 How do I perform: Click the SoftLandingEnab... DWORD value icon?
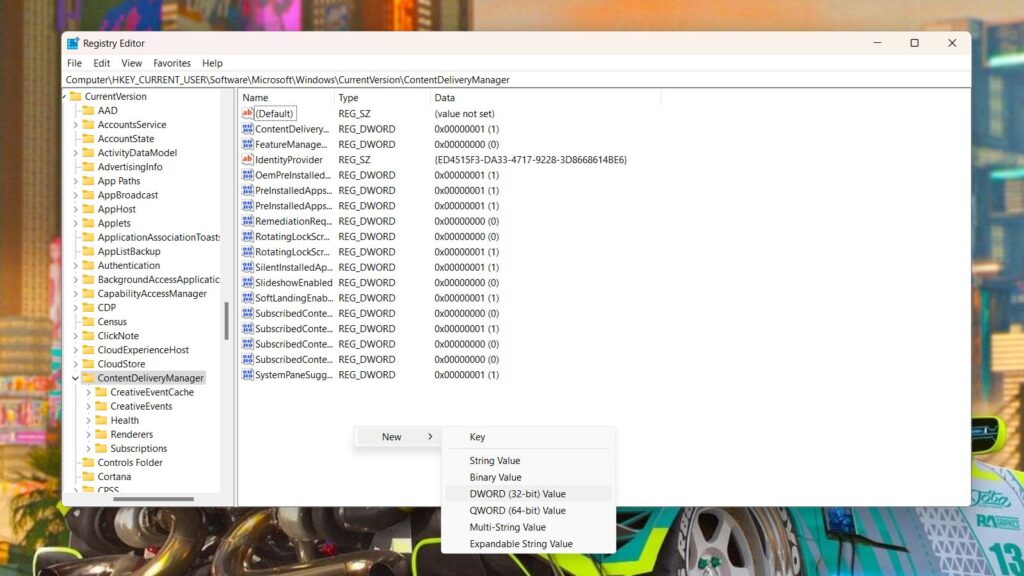(247, 298)
